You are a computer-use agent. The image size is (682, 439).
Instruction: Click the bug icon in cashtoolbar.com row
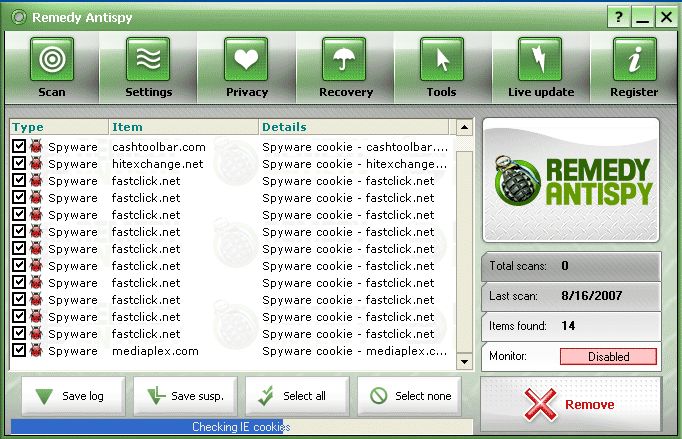(x=36, y=146)
